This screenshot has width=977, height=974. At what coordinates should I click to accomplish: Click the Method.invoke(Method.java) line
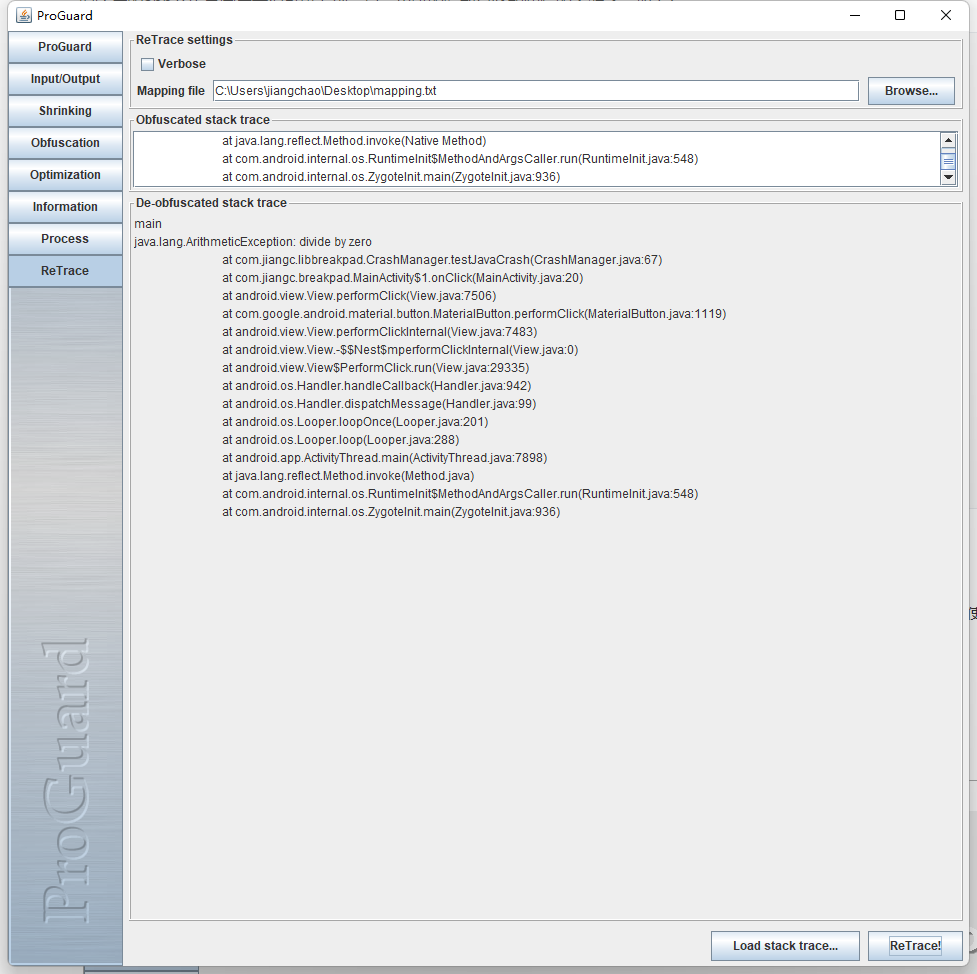pyautogui.click(x=348, y=476)
